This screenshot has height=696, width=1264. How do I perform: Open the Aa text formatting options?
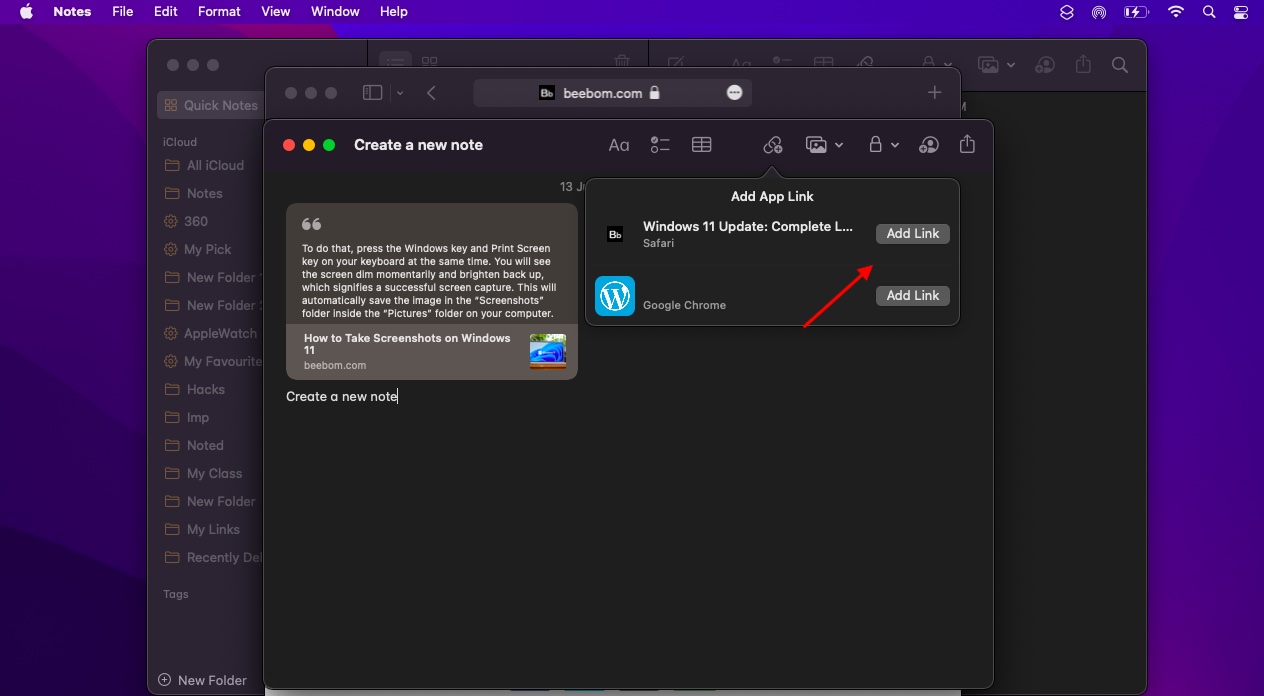(619, 145)
